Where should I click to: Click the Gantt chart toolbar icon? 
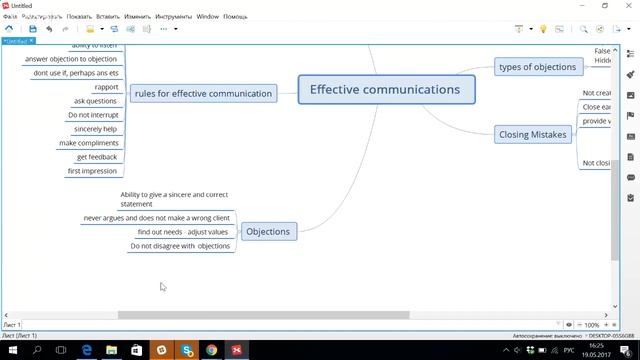(x=559, y=29)
